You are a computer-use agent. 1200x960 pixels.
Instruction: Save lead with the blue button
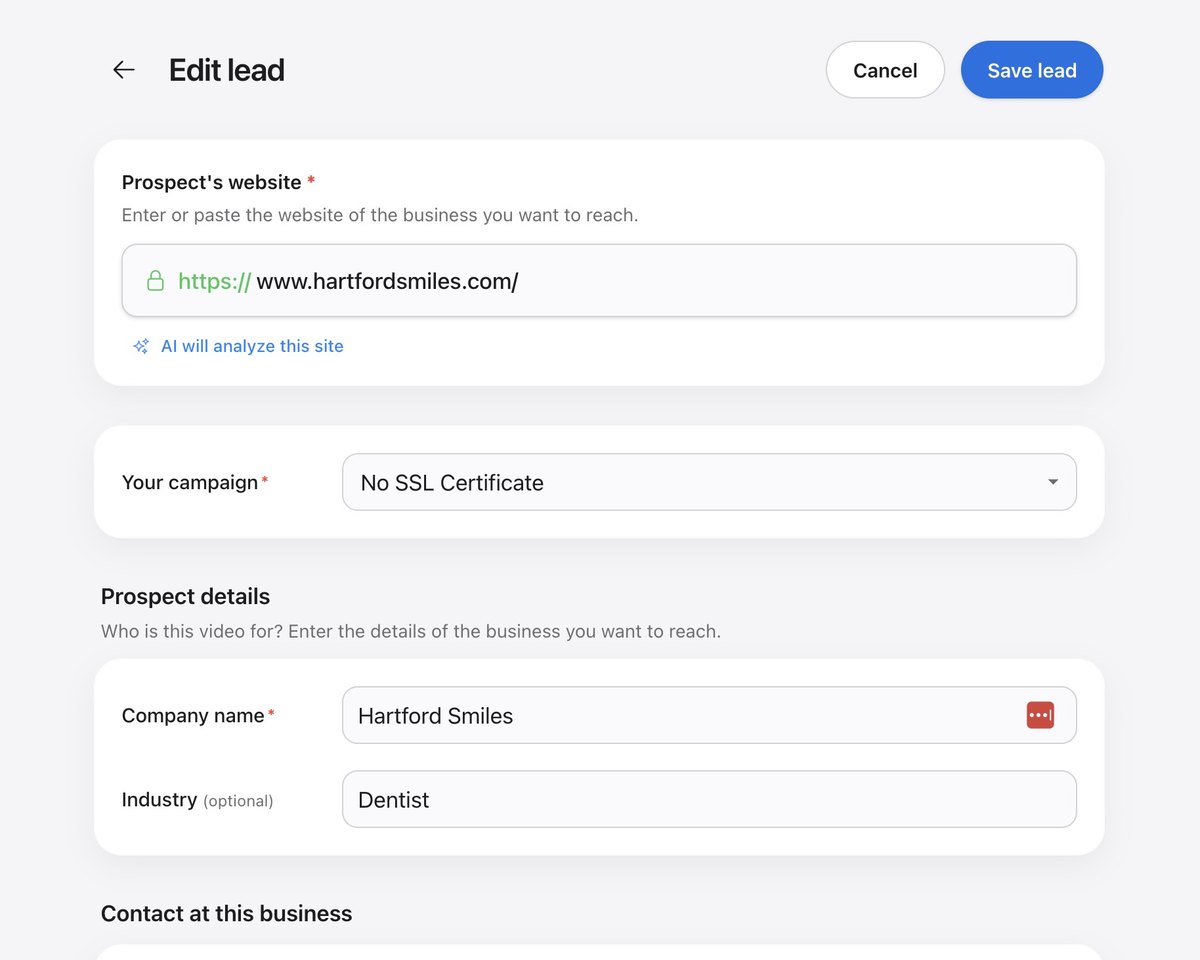(1032, 70)
